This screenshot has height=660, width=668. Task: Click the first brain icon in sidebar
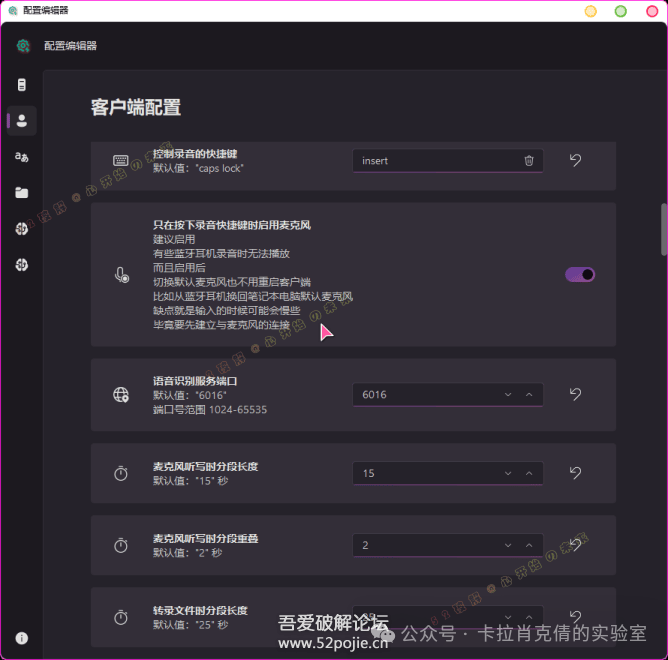click(21, 229)
